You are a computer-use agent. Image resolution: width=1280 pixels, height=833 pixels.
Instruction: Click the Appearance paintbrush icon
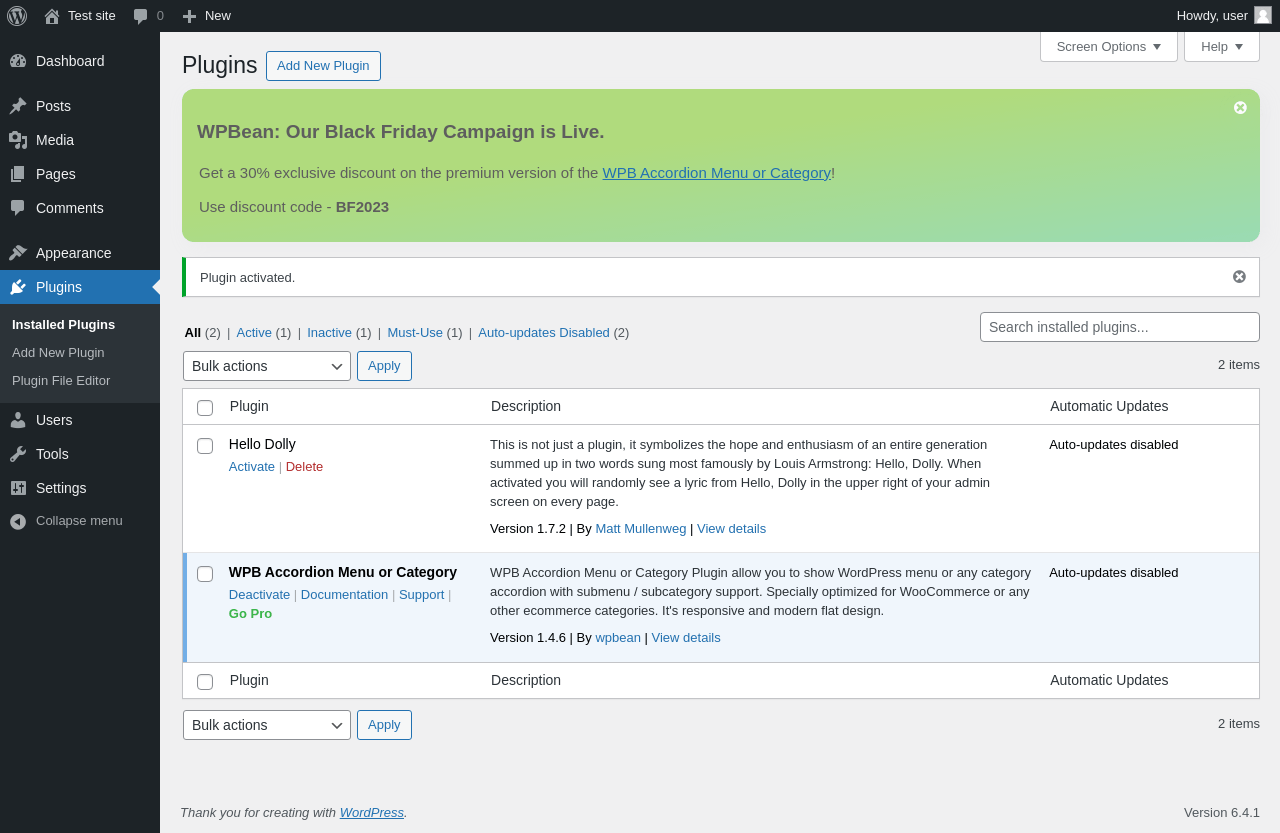click(18, 253)
